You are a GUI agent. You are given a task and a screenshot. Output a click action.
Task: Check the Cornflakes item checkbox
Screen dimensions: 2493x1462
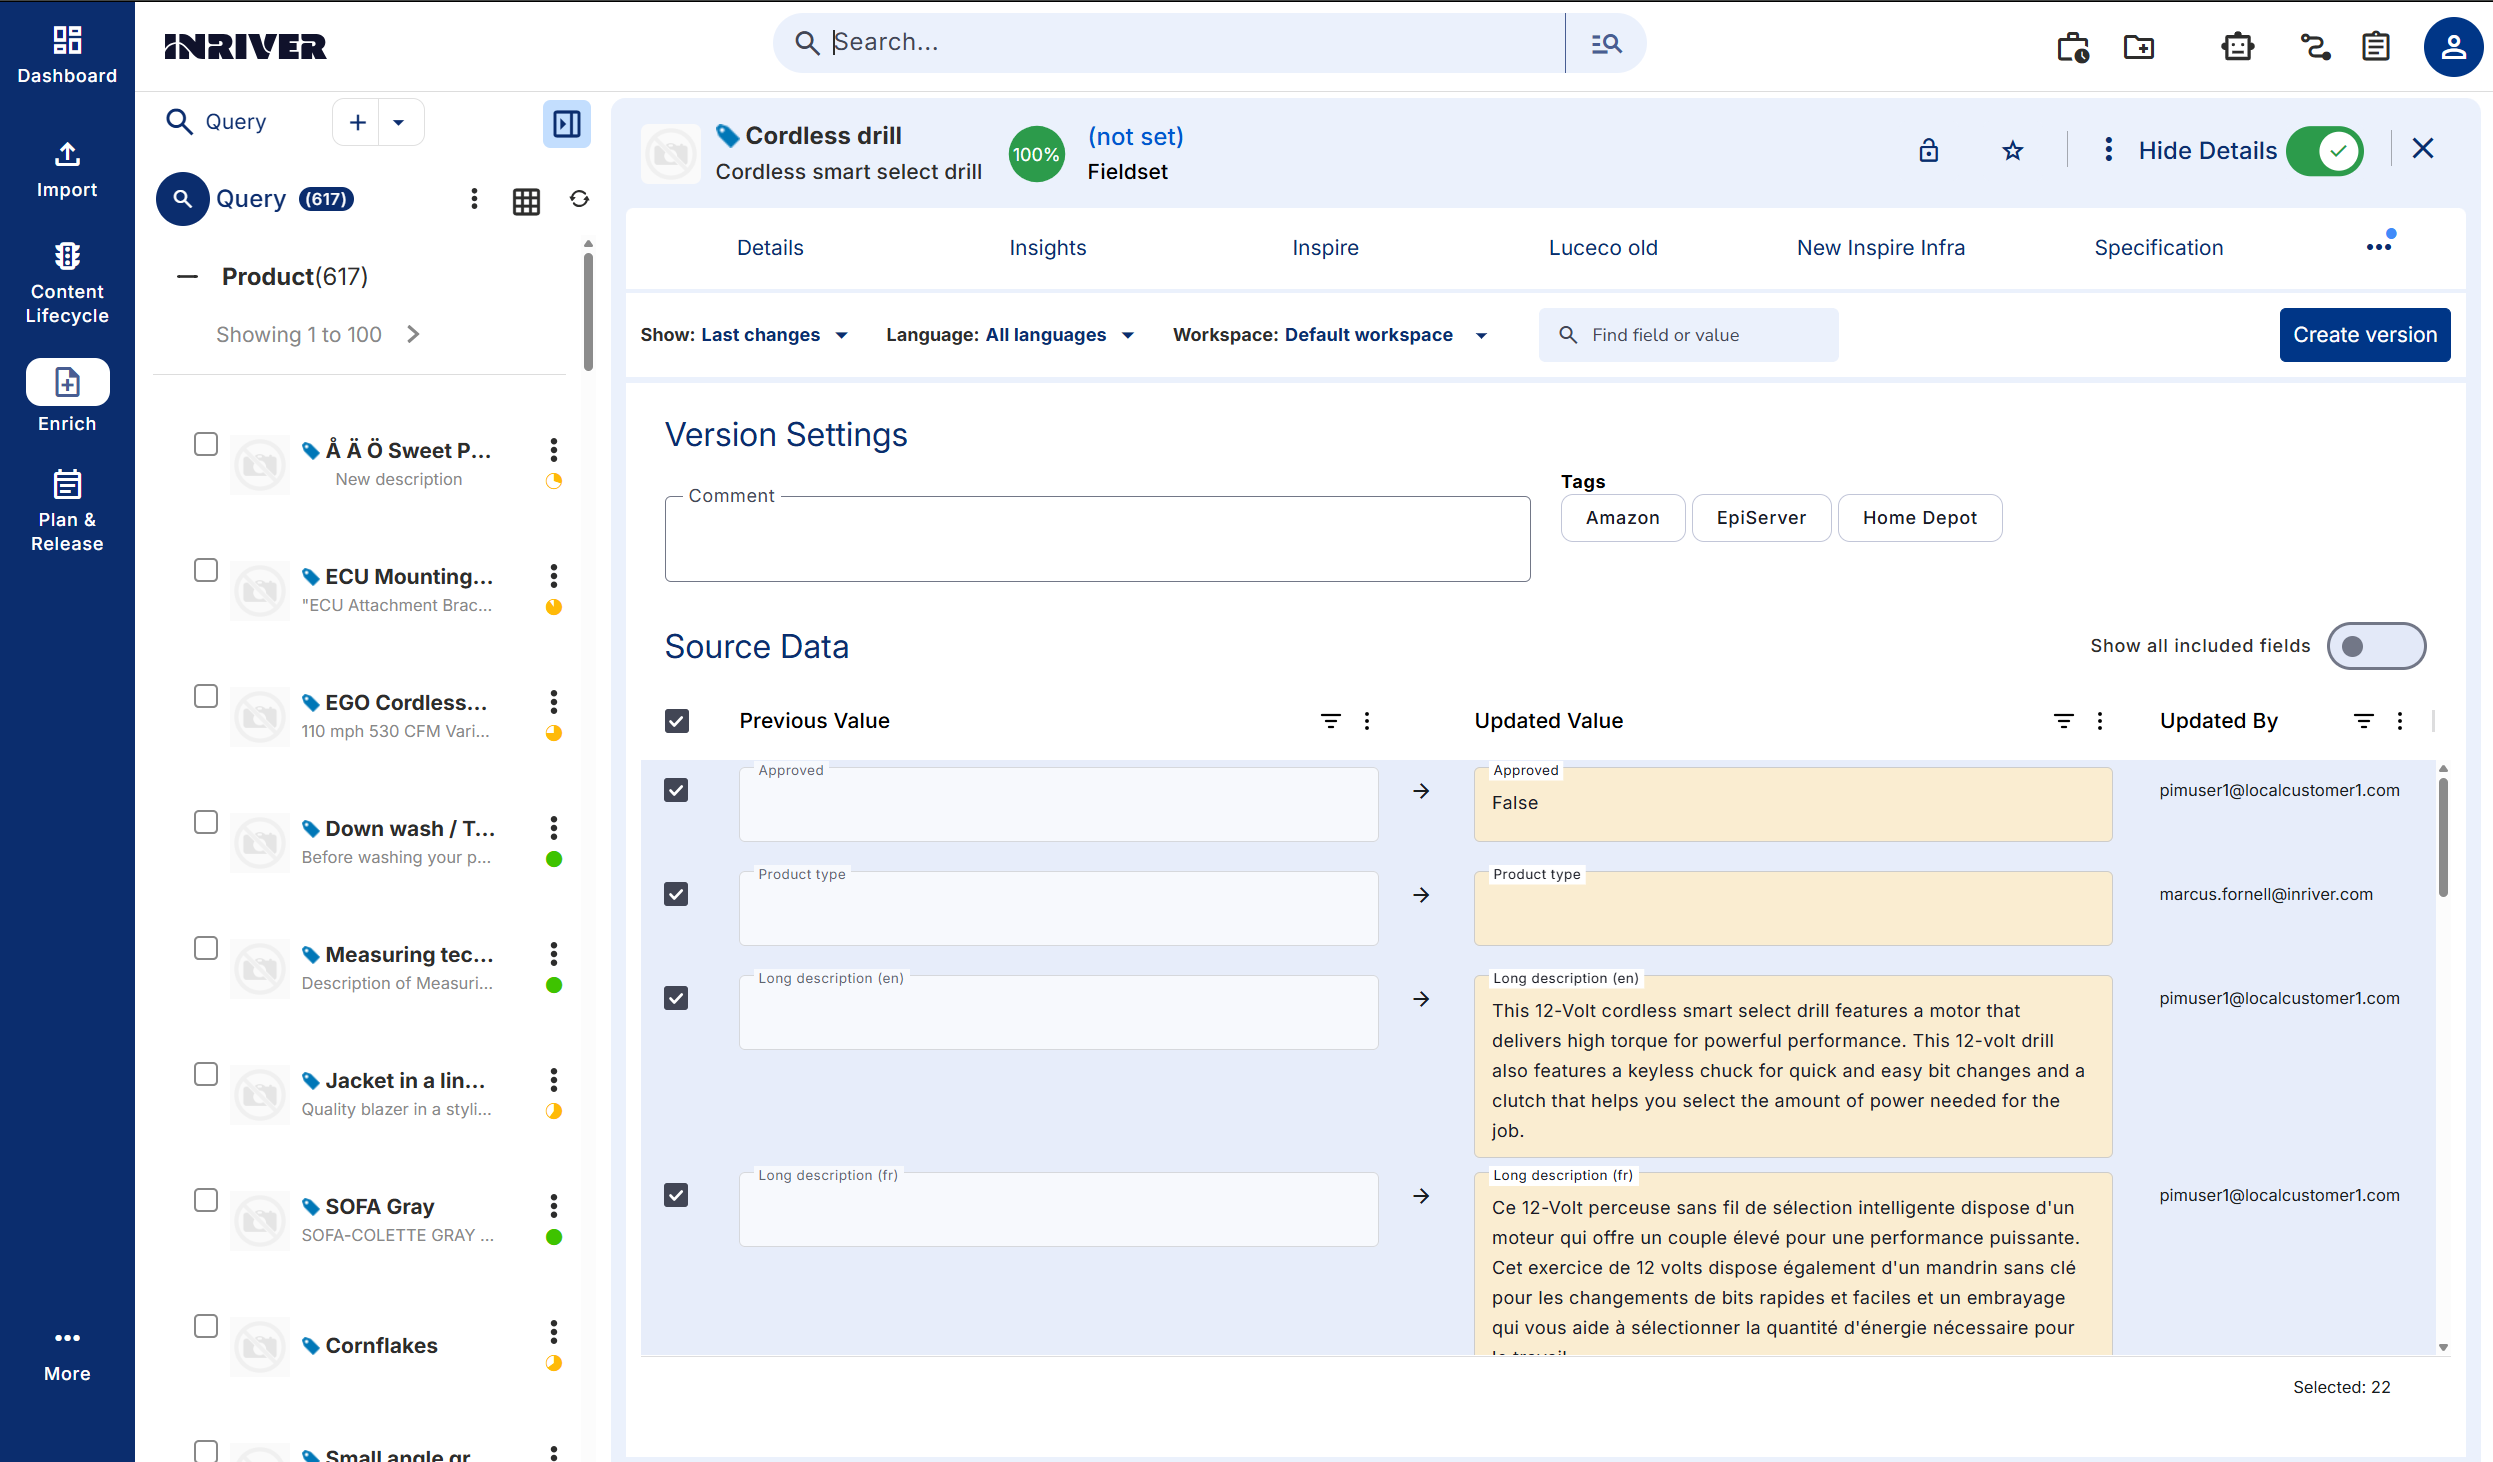206,1326
